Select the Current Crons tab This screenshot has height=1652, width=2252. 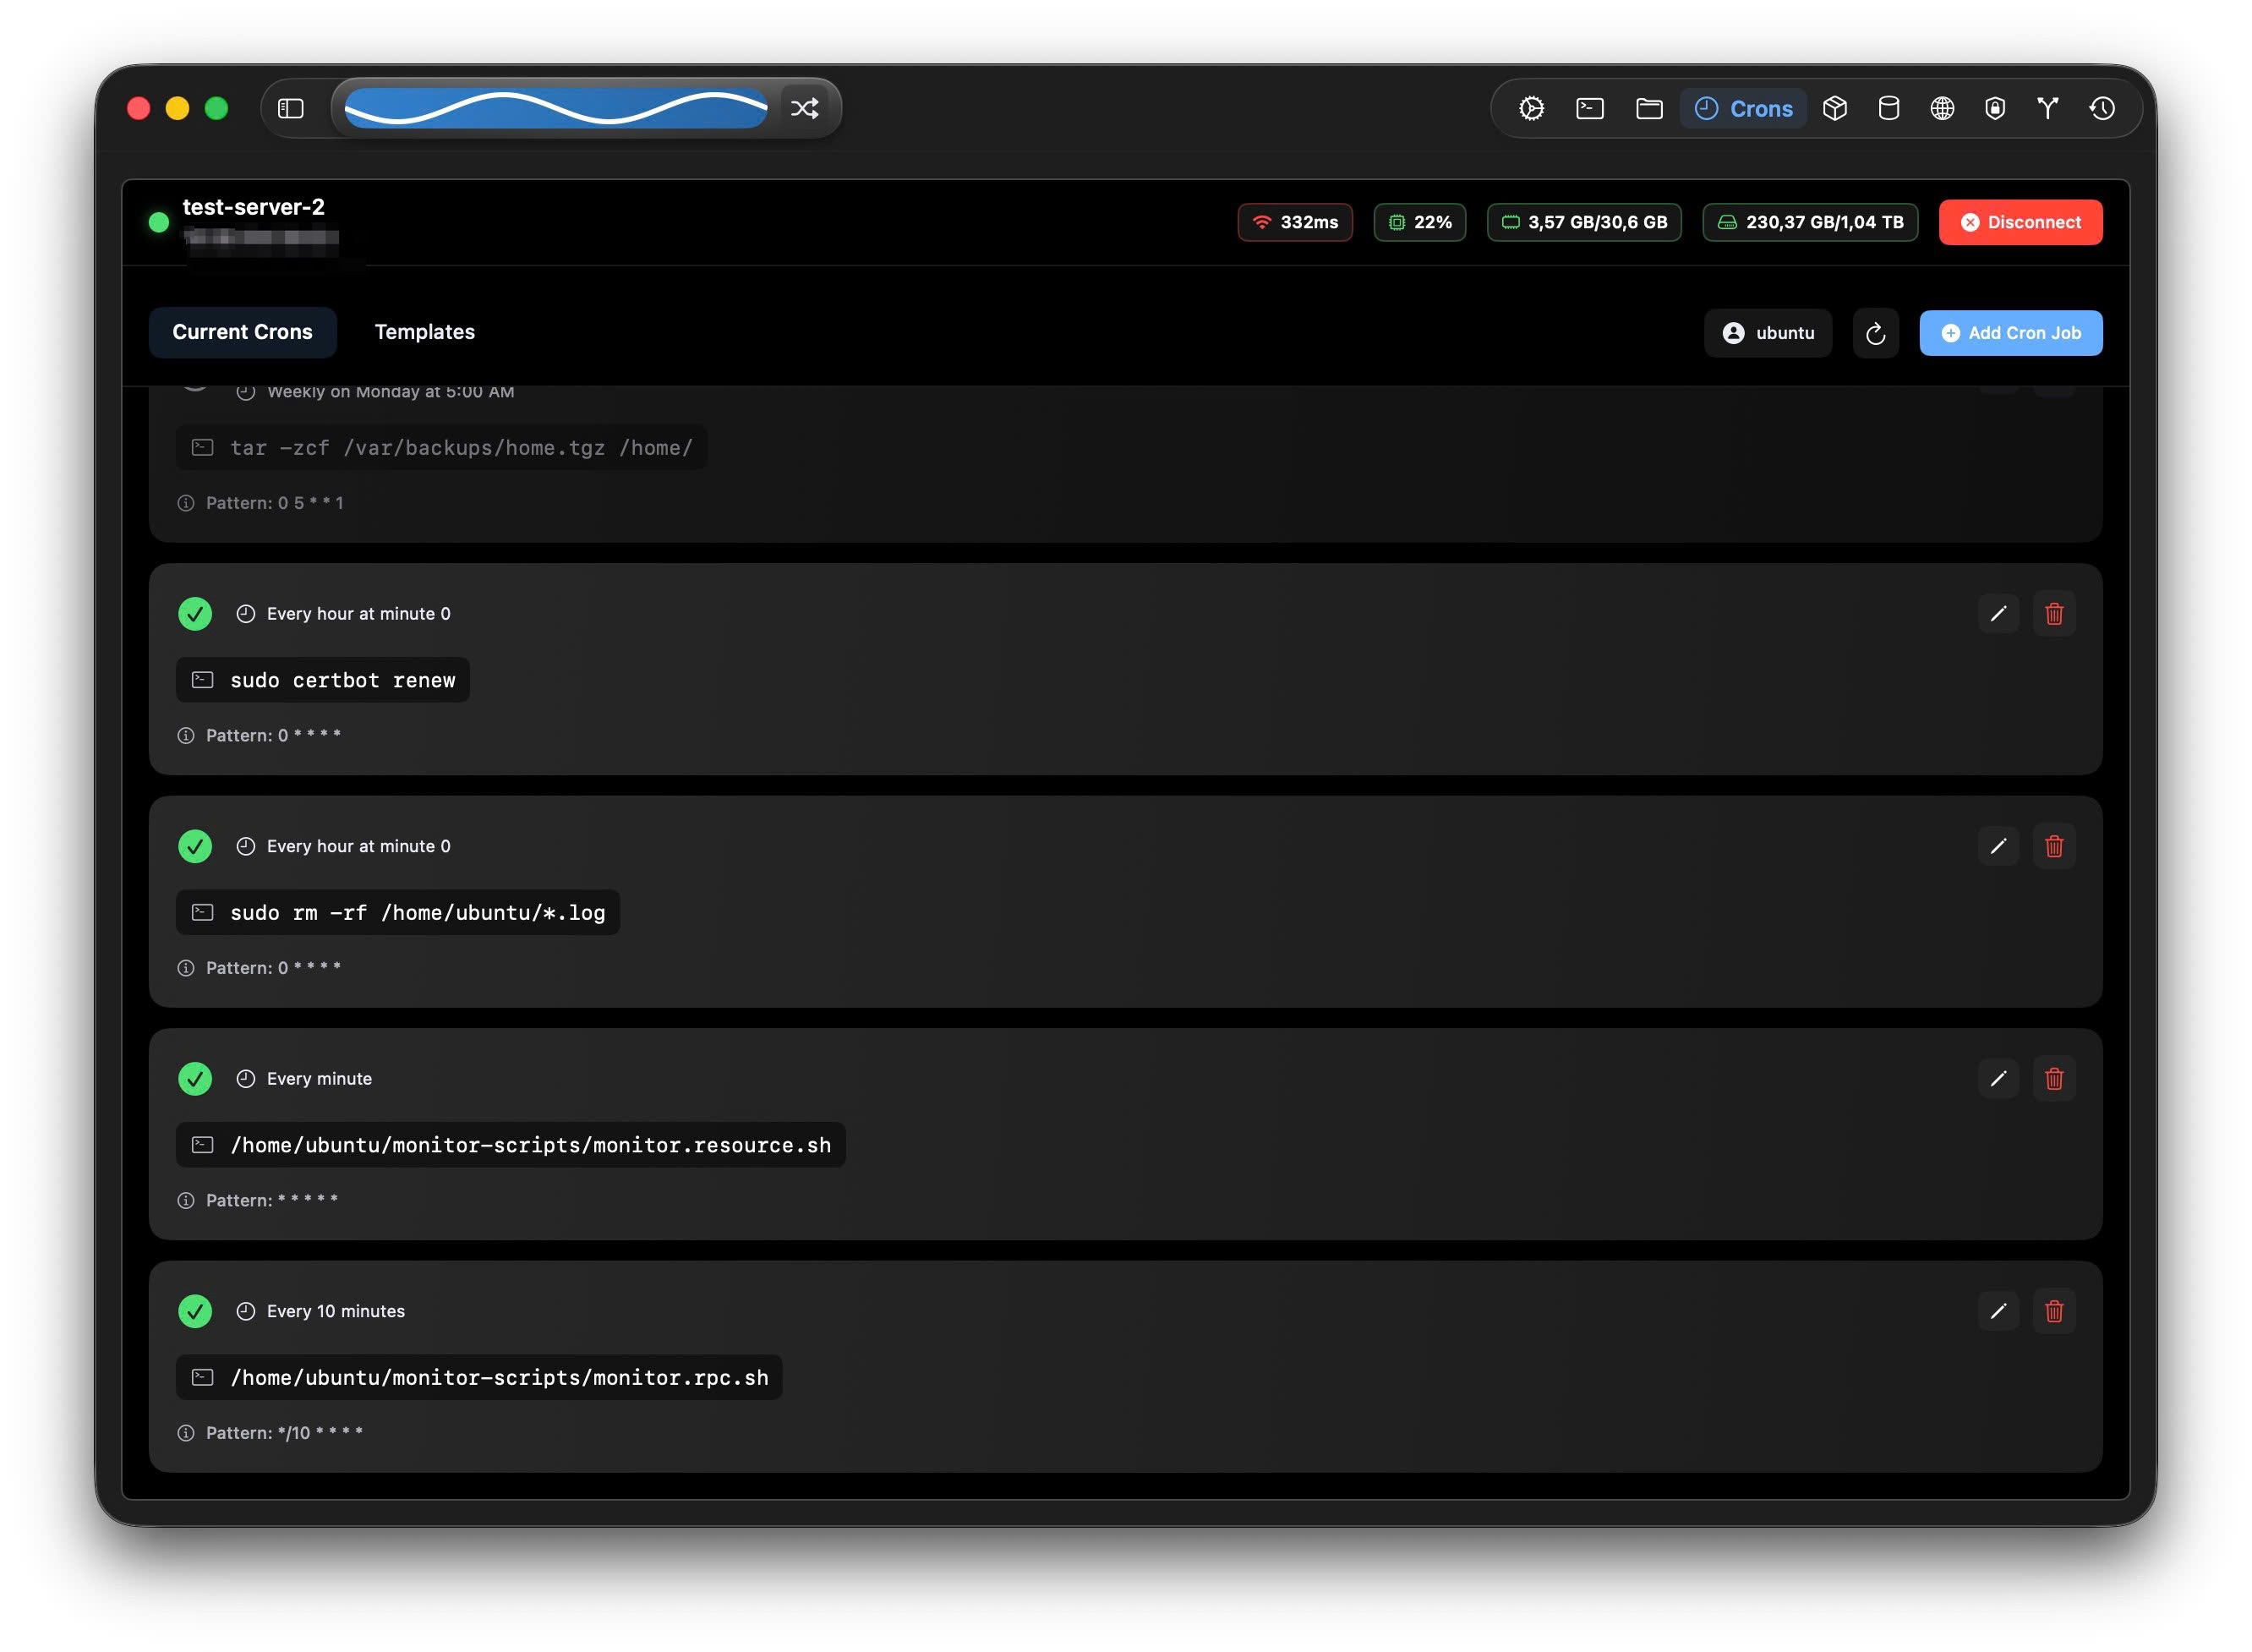pos(242,332)
